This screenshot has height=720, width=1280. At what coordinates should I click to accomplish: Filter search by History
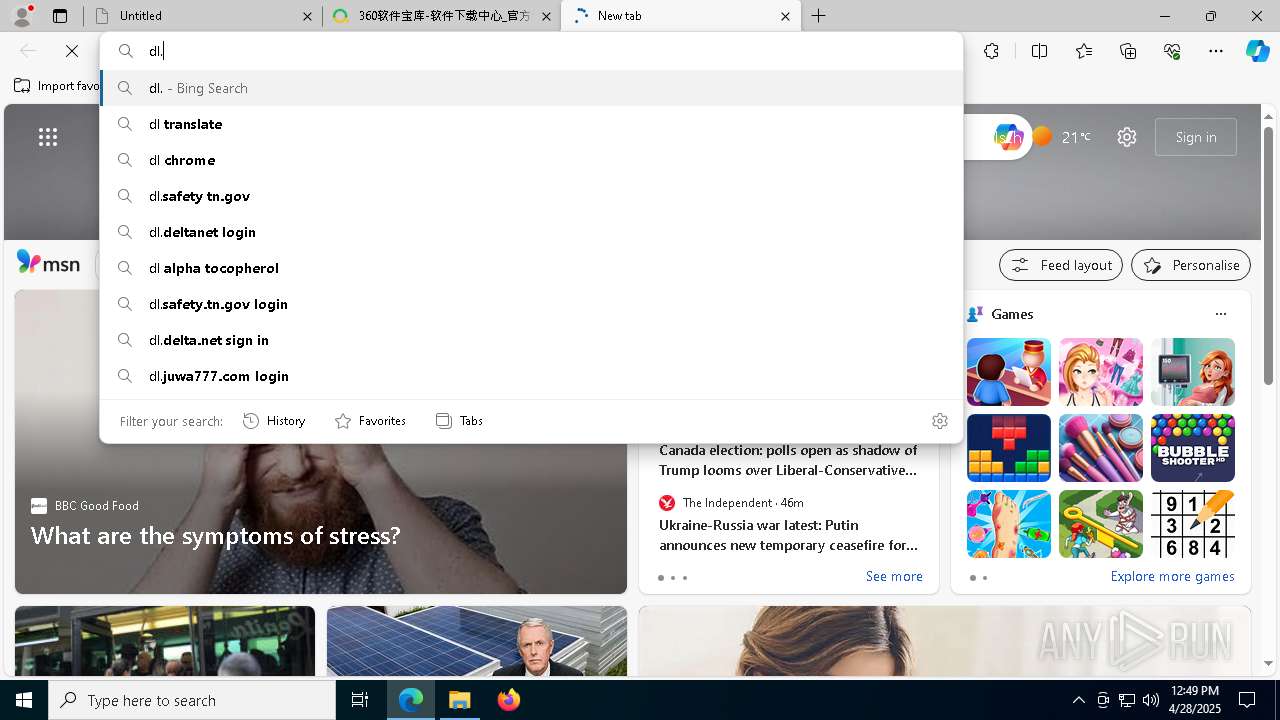click(274, 421)
